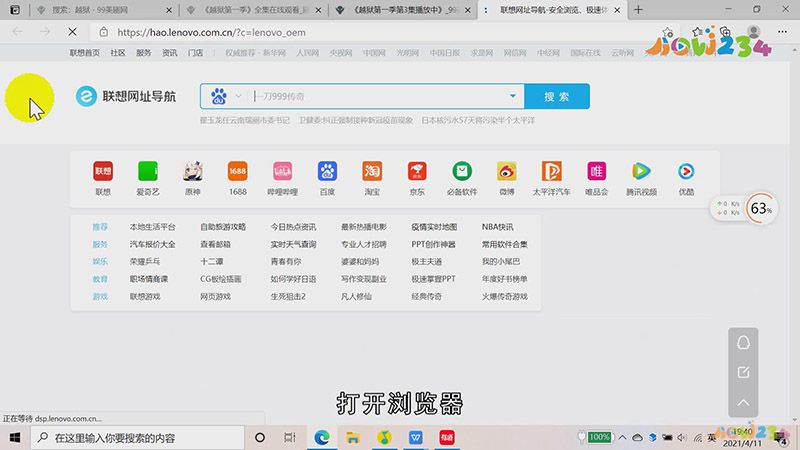Open File Explorer from the taskbar
This screenshot has width=800, height=450.
point(353,438)
